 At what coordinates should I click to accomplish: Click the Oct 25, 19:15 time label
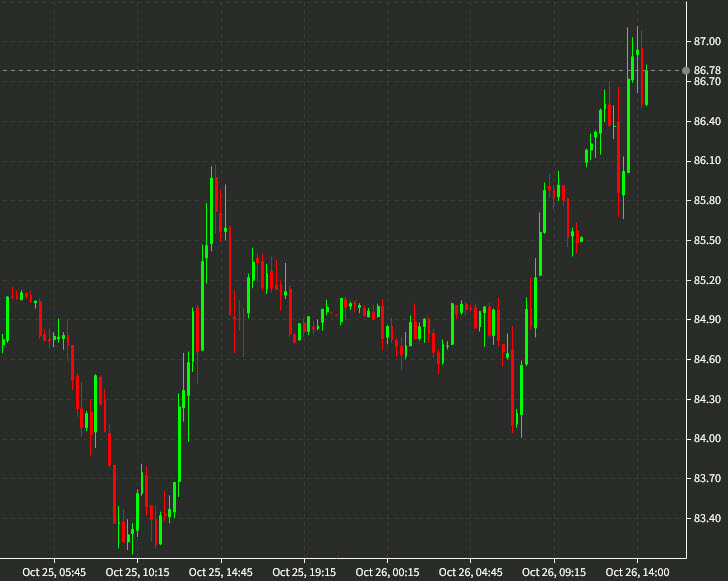(x=304, y=572)
